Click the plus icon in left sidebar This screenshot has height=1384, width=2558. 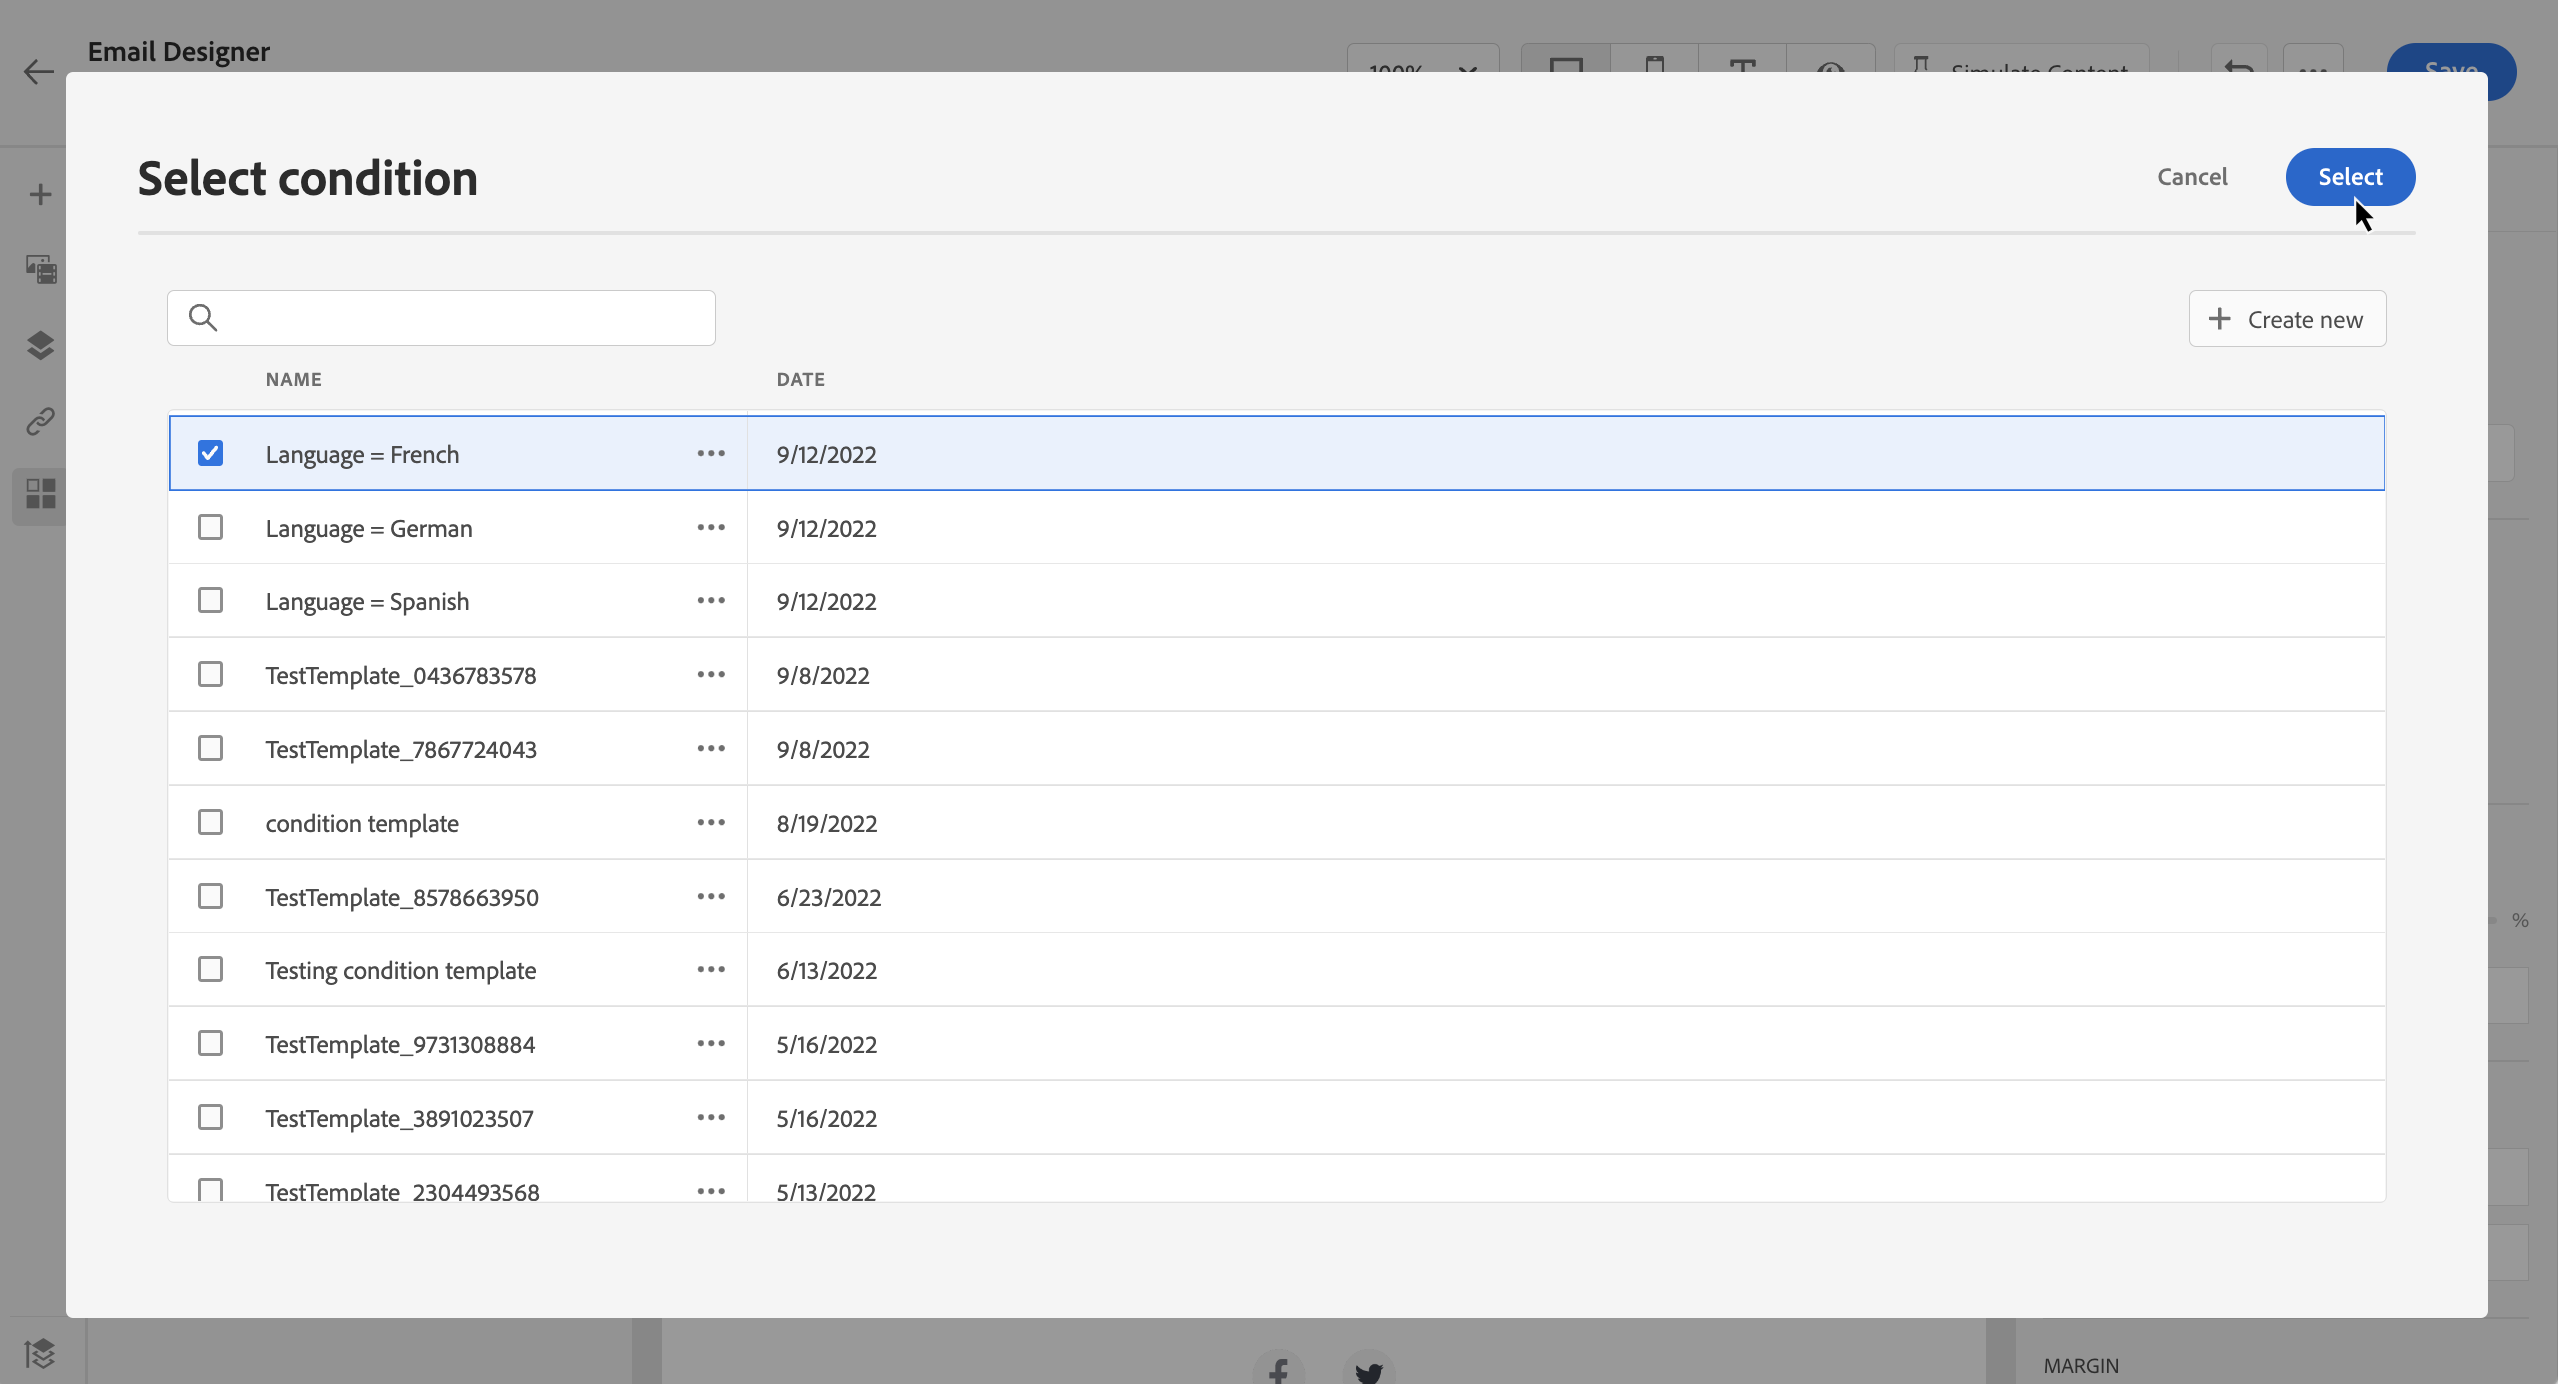40,194
